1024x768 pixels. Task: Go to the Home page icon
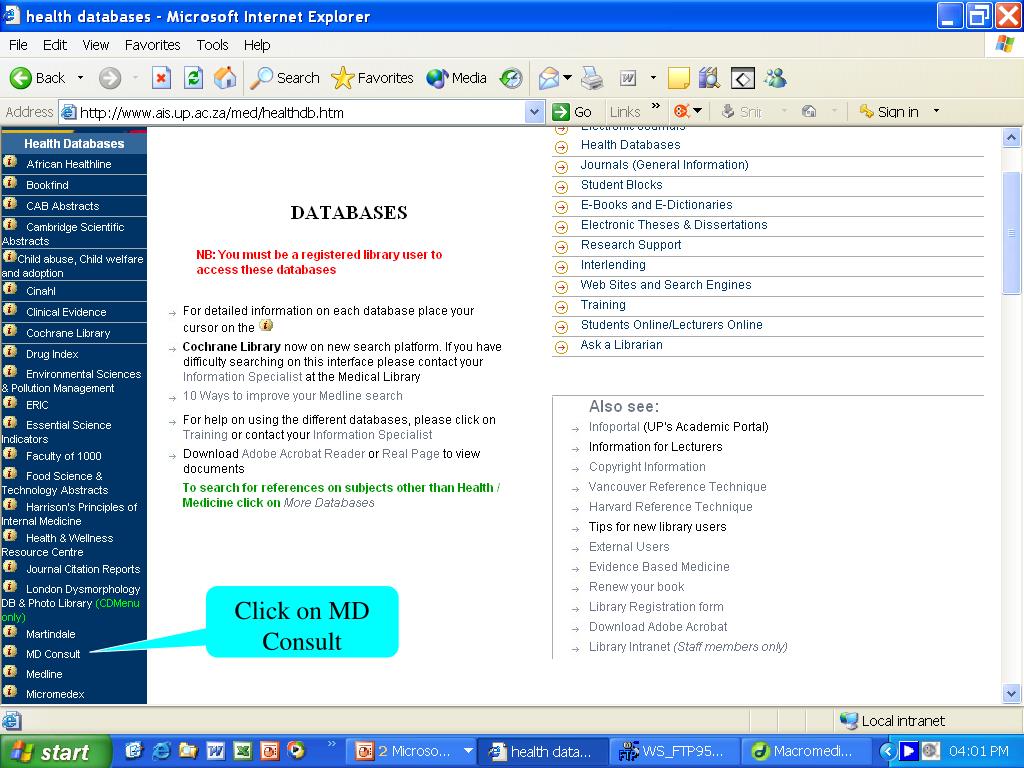point(225,78)
